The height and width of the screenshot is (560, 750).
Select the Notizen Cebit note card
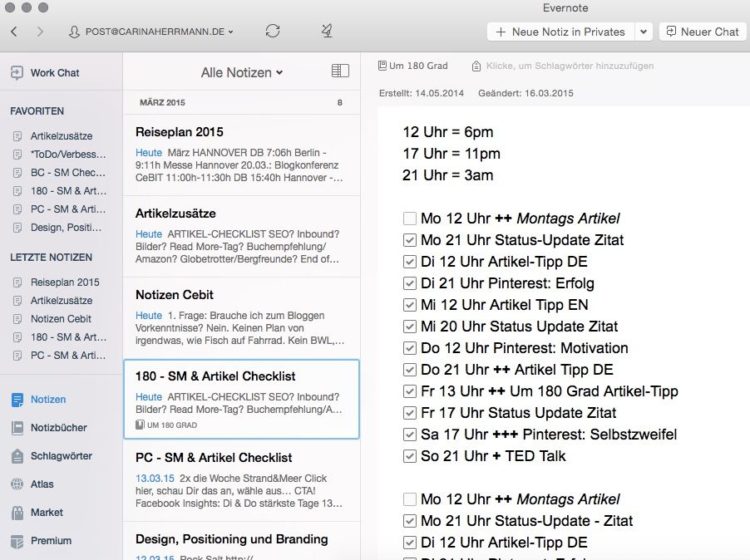242,318
